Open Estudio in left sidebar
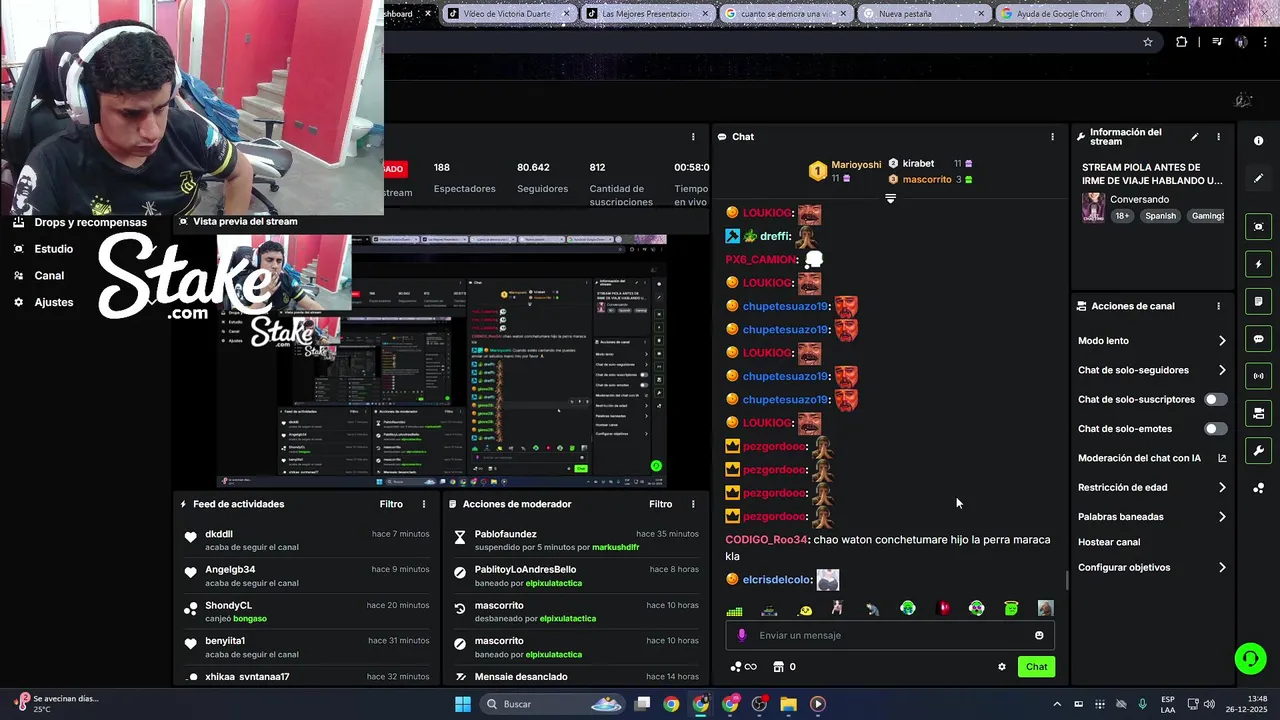 [53, 249]
